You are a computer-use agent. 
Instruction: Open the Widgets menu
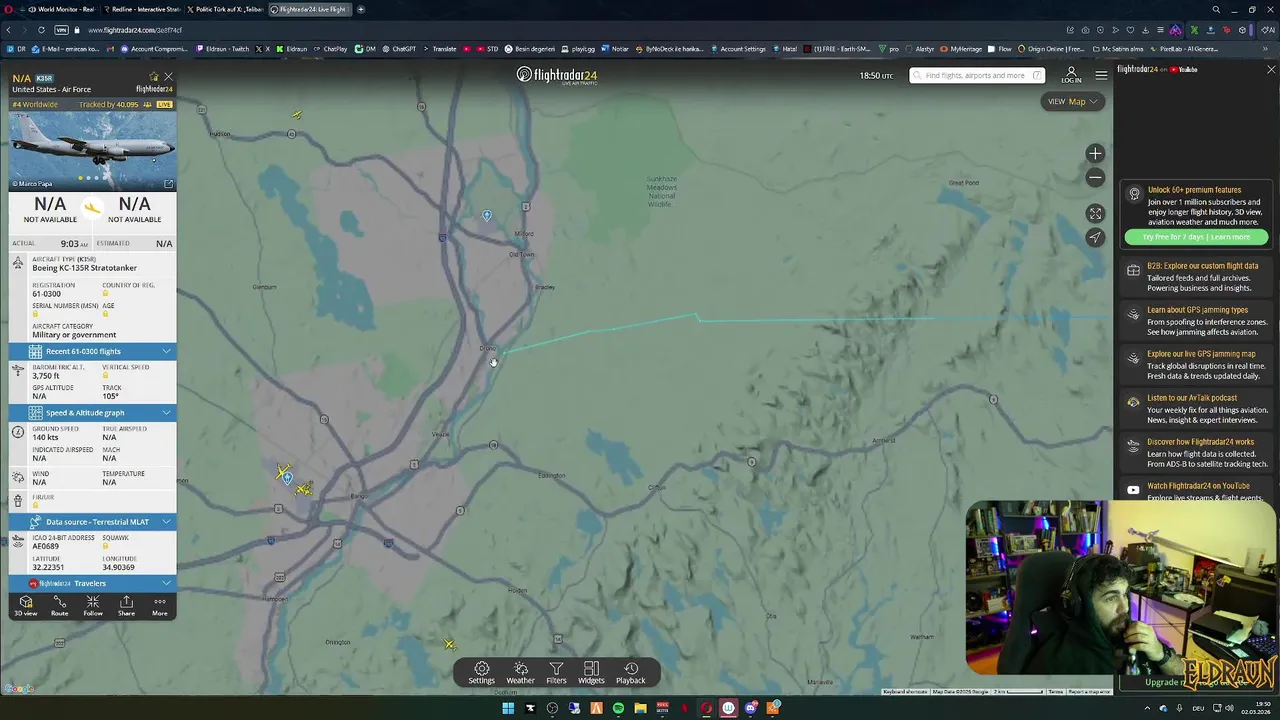(x=591, y=673)
